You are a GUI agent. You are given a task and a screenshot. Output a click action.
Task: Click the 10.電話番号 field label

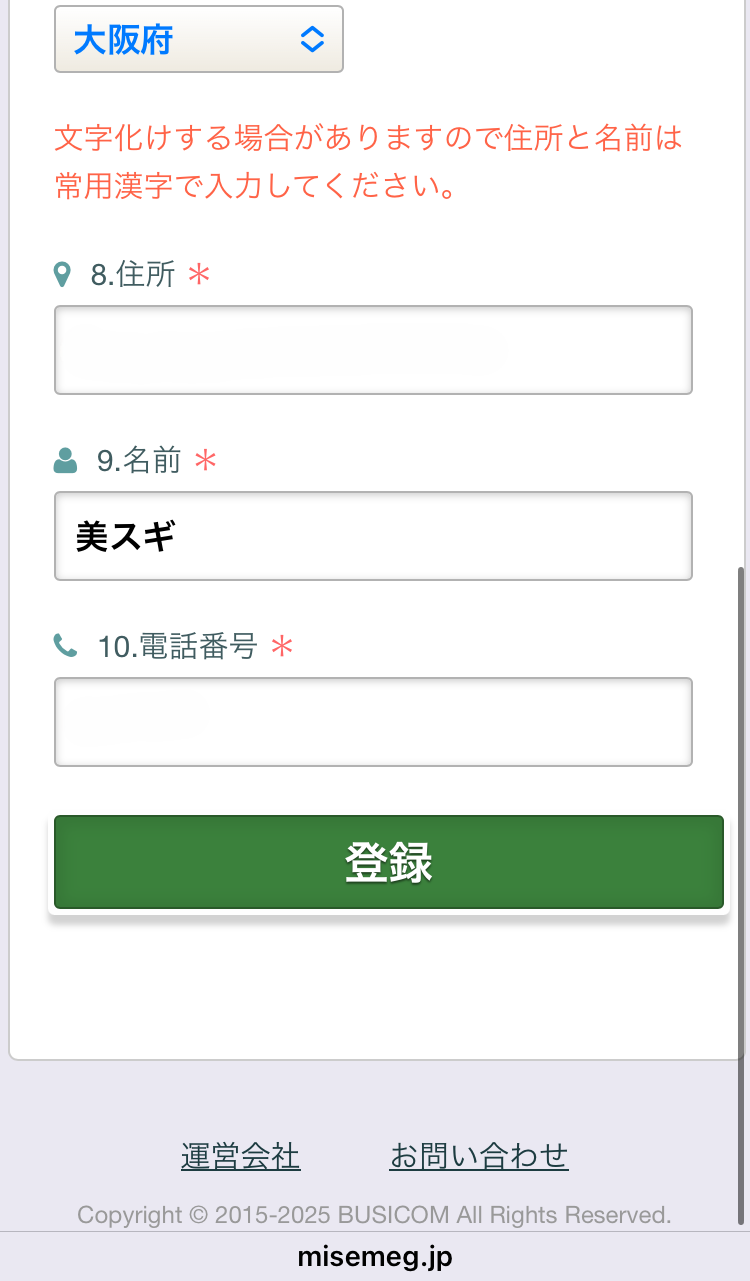click(177, 647)
